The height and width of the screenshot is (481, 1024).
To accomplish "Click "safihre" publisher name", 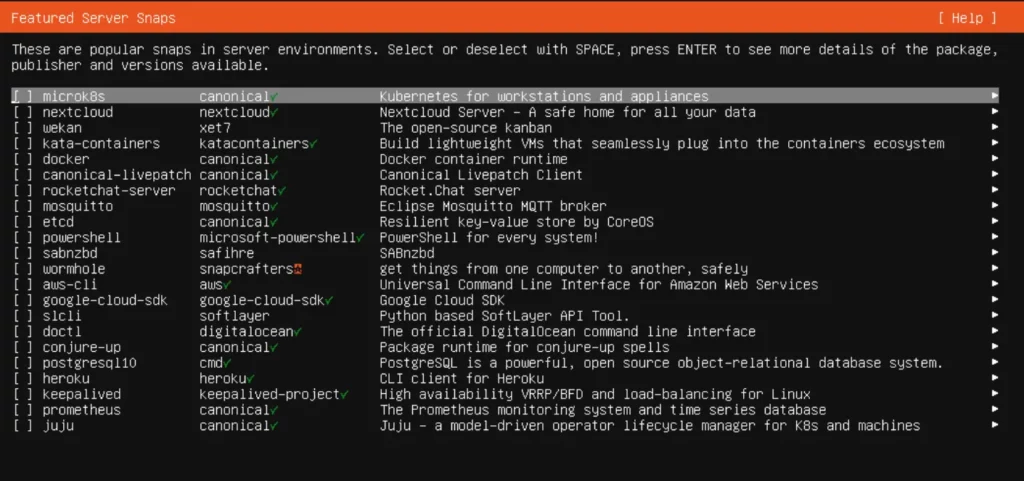I will click(x=227, y=253).
